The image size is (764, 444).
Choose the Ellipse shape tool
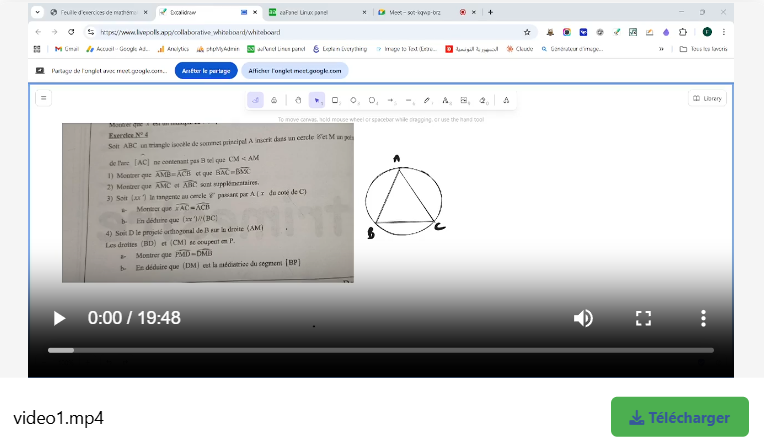[x=372, y=100]
